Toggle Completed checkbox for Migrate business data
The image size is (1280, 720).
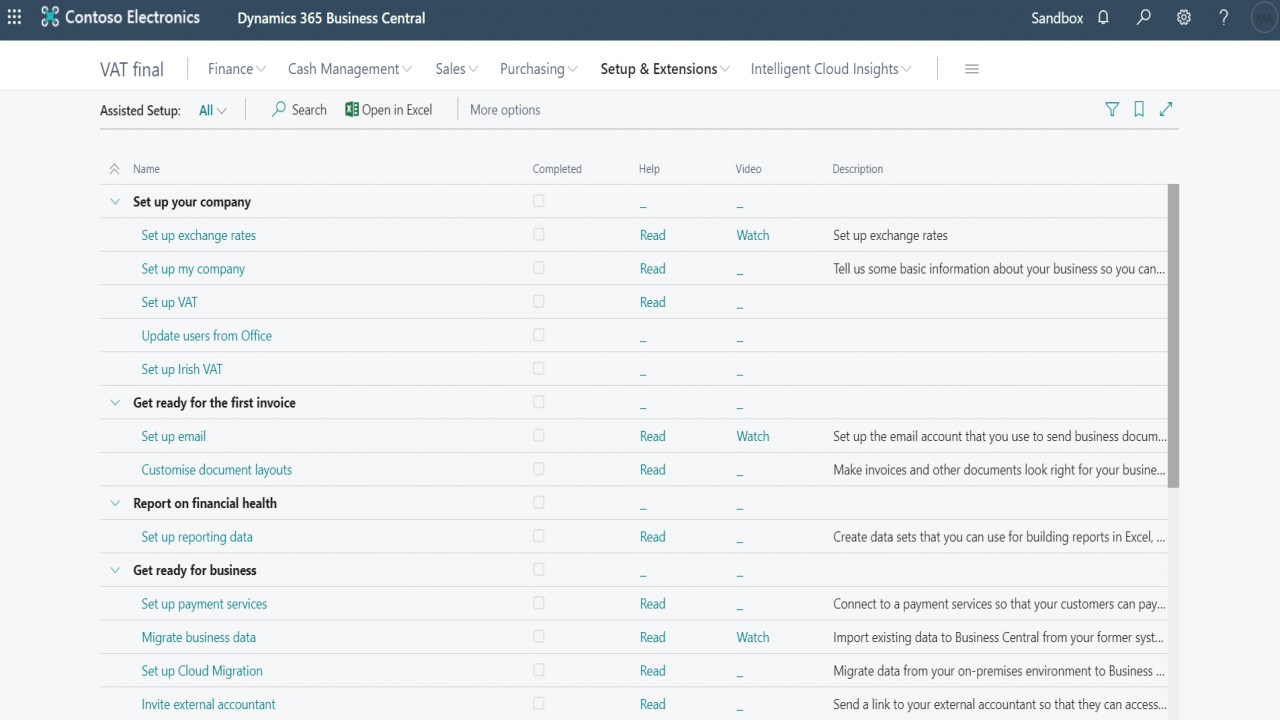point(539,636)
